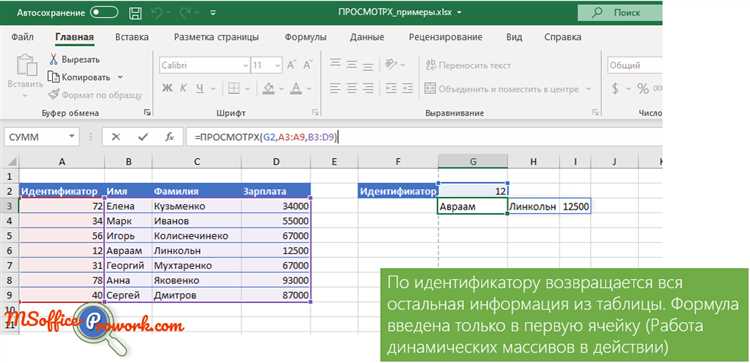The width and height of the screenshot is (750, 363).
Task: Click Формат по образцу format painter
Action: tap(95, 95)
